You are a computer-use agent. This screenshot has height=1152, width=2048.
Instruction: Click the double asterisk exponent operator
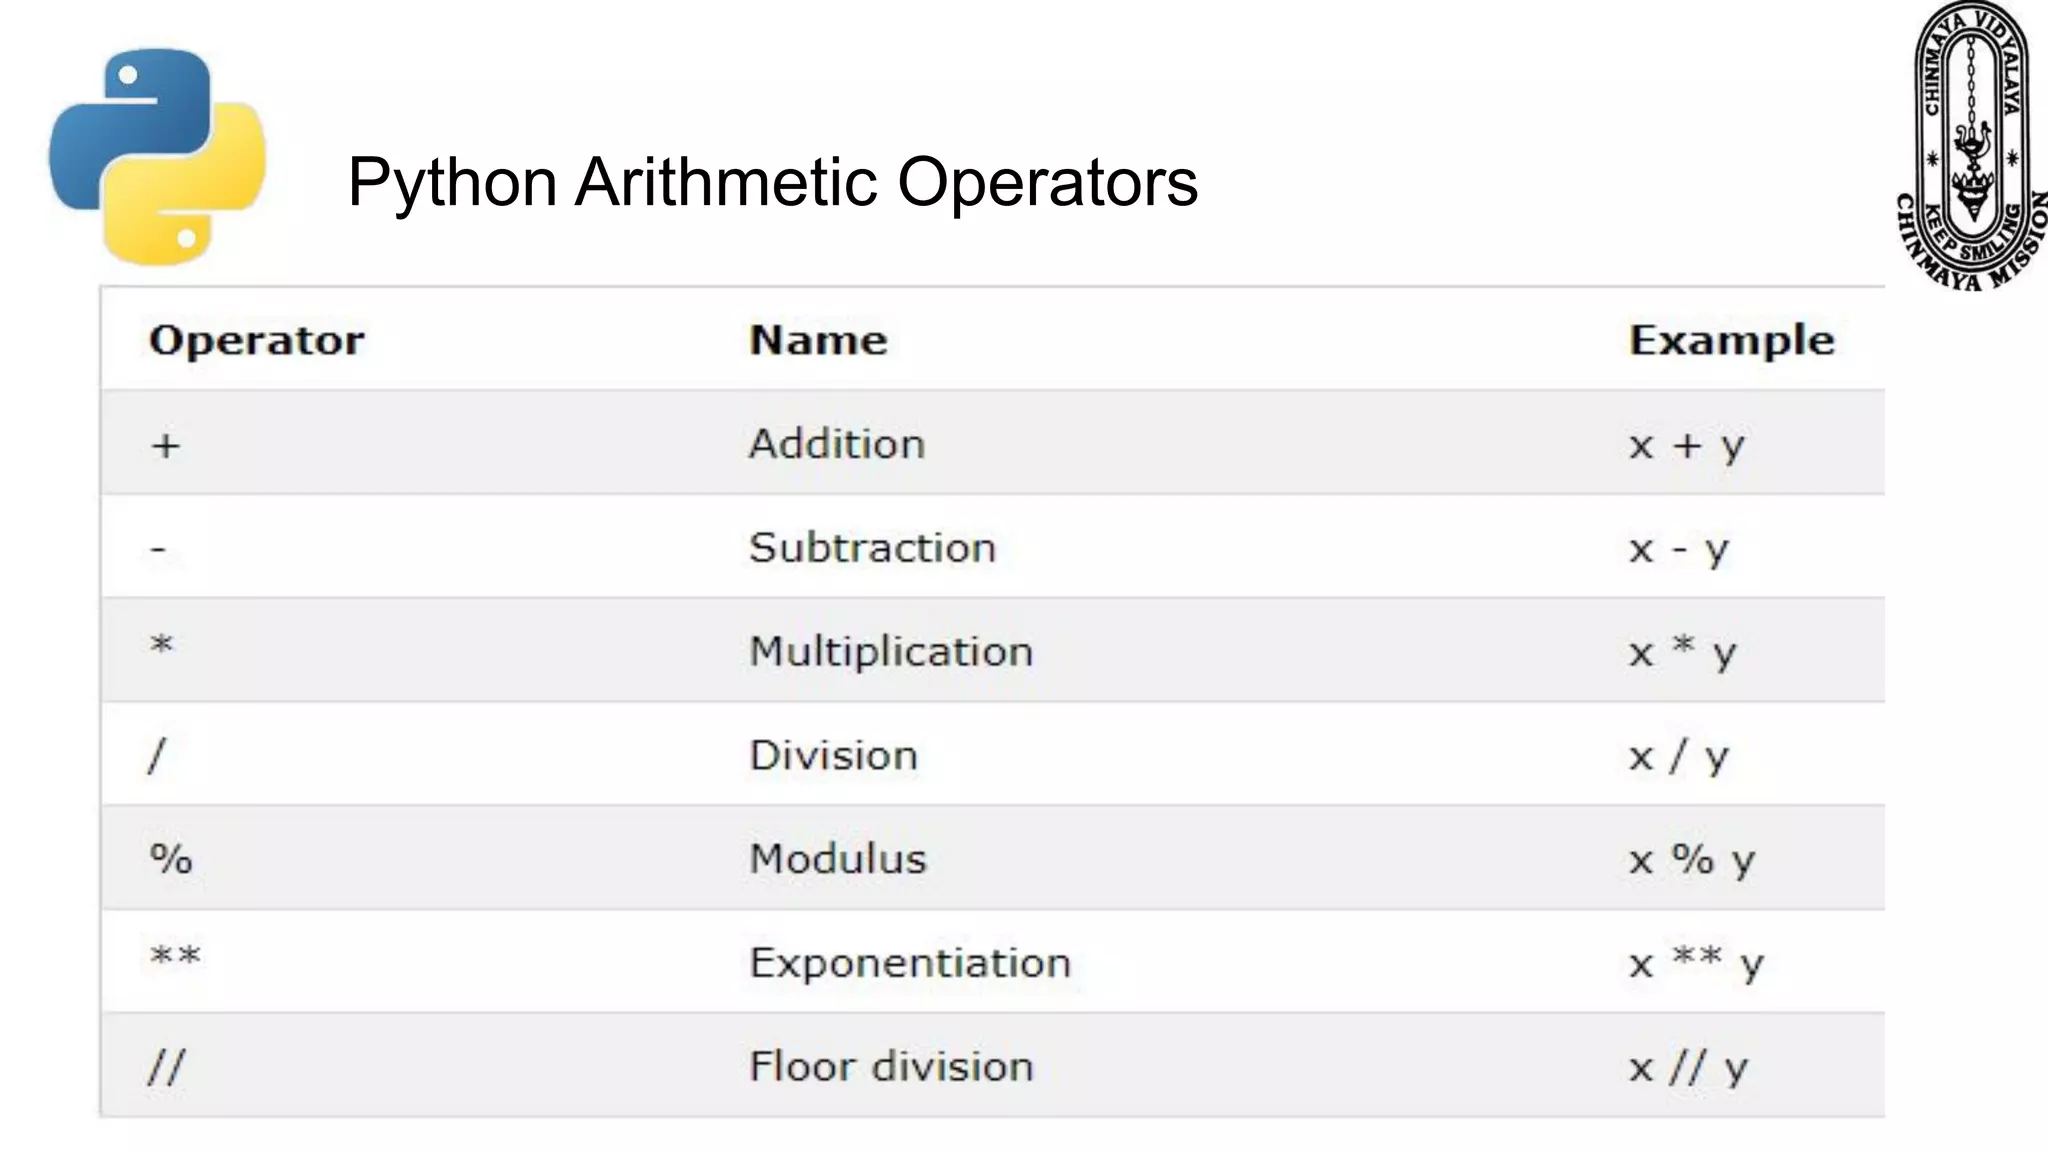click(175, 957)
